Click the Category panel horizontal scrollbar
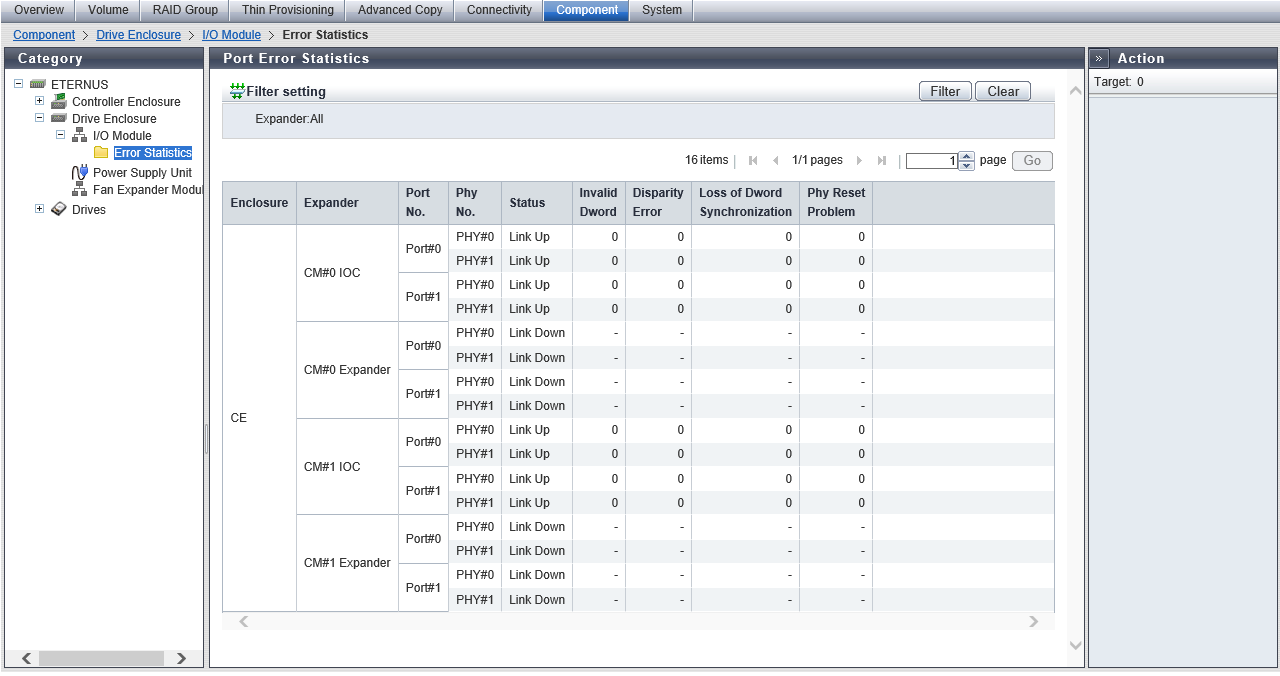This screenshot has width=1280, height=676. [x=100, y=658]
